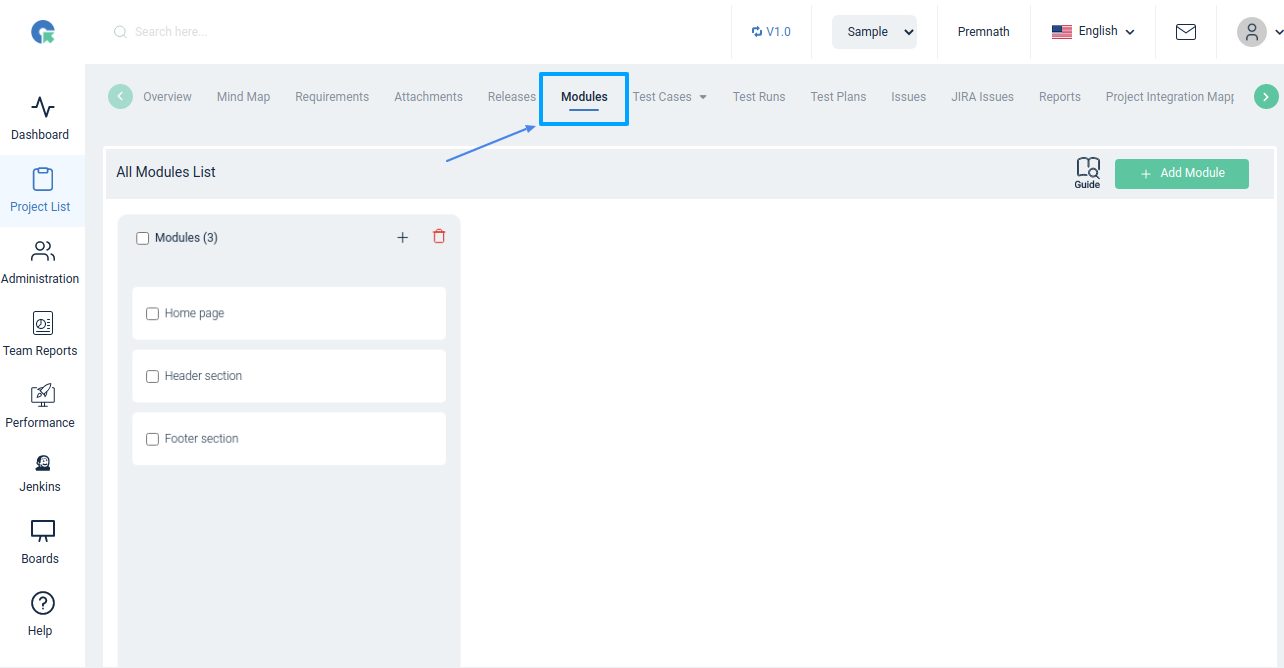Open user account dropdown arrow
This screenshot has height=668, width=1284.
pos(1278,32)
